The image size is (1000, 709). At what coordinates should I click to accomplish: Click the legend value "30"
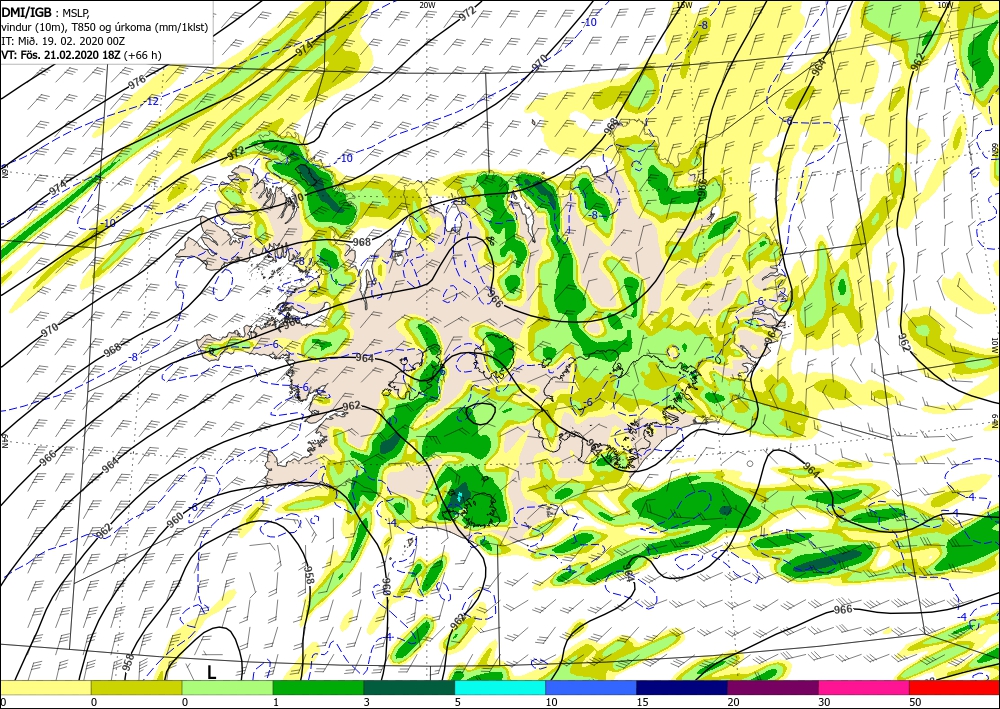[x=825, y=702]
